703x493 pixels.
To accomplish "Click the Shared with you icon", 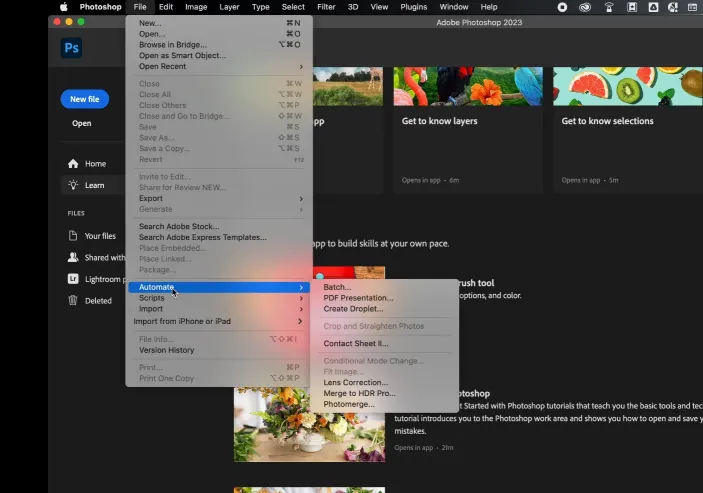I will tap(73, 257).
